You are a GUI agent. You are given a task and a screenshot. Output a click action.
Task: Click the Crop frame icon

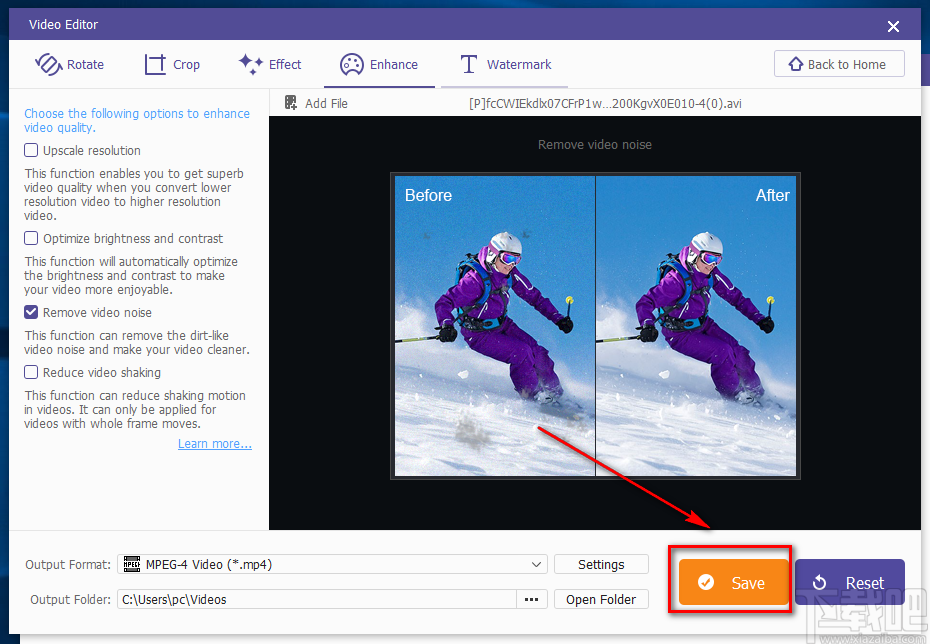click(x=155, y=64)
